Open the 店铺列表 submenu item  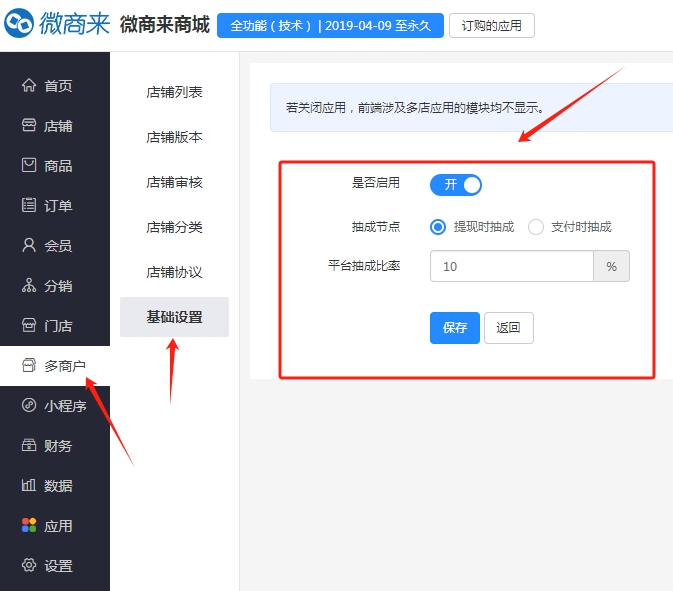(174, 92)
